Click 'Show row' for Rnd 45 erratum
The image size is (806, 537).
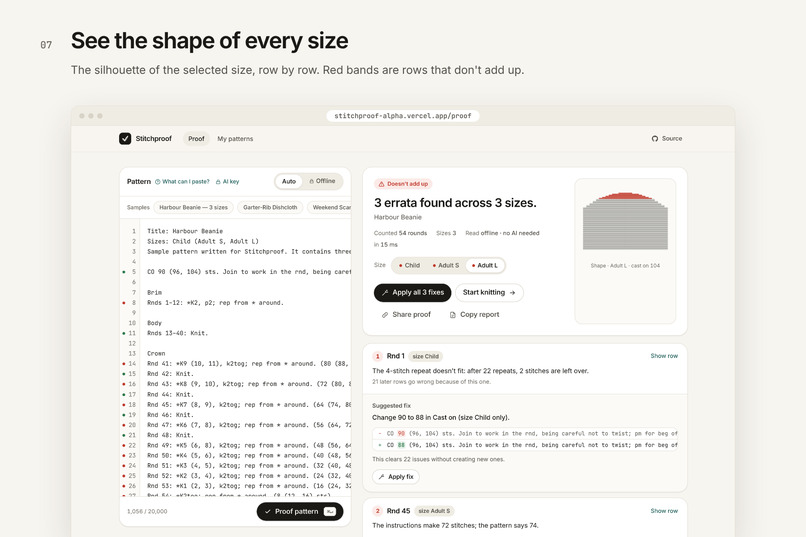click(664, 511)
